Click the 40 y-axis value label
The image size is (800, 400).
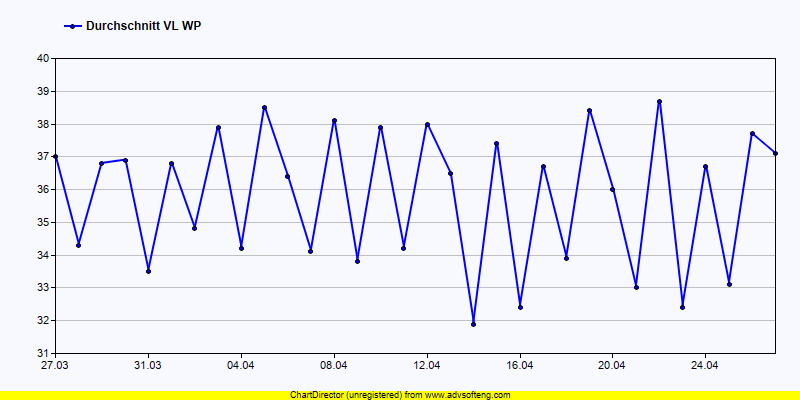pyautogui.click(x=43, y=58)
